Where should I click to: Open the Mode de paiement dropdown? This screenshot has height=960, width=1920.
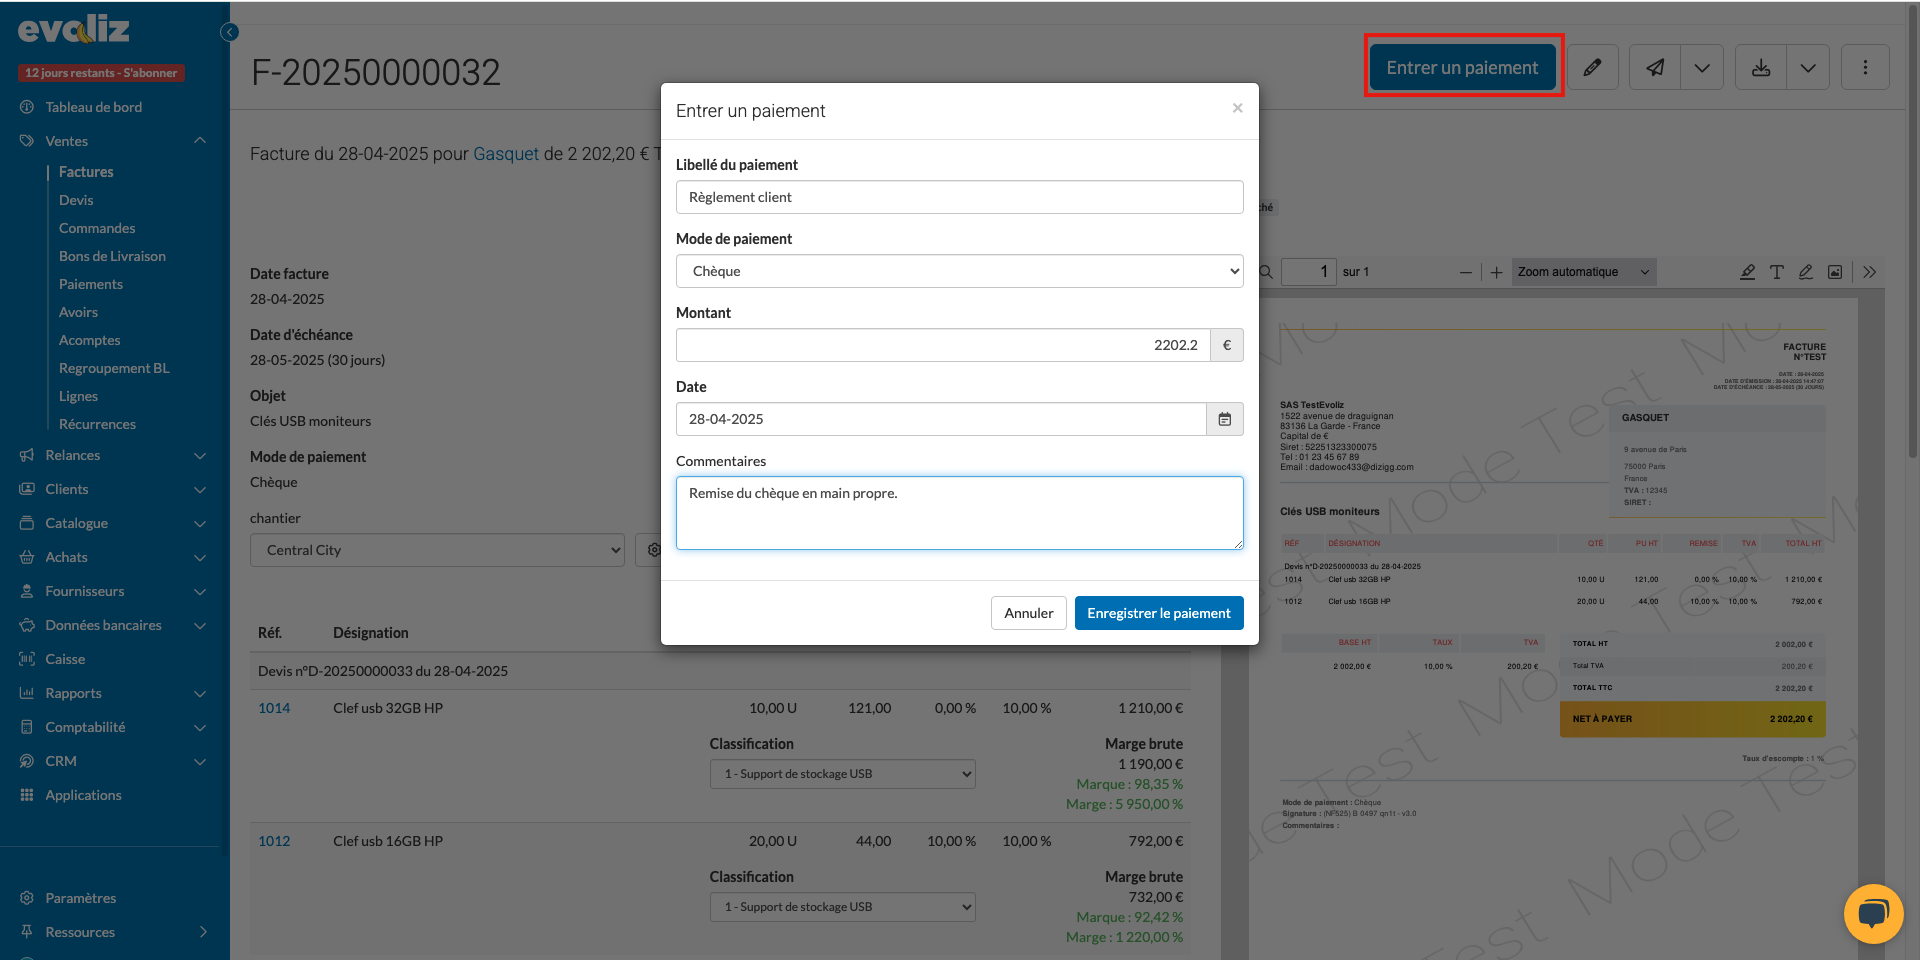[x=959, y=271]
